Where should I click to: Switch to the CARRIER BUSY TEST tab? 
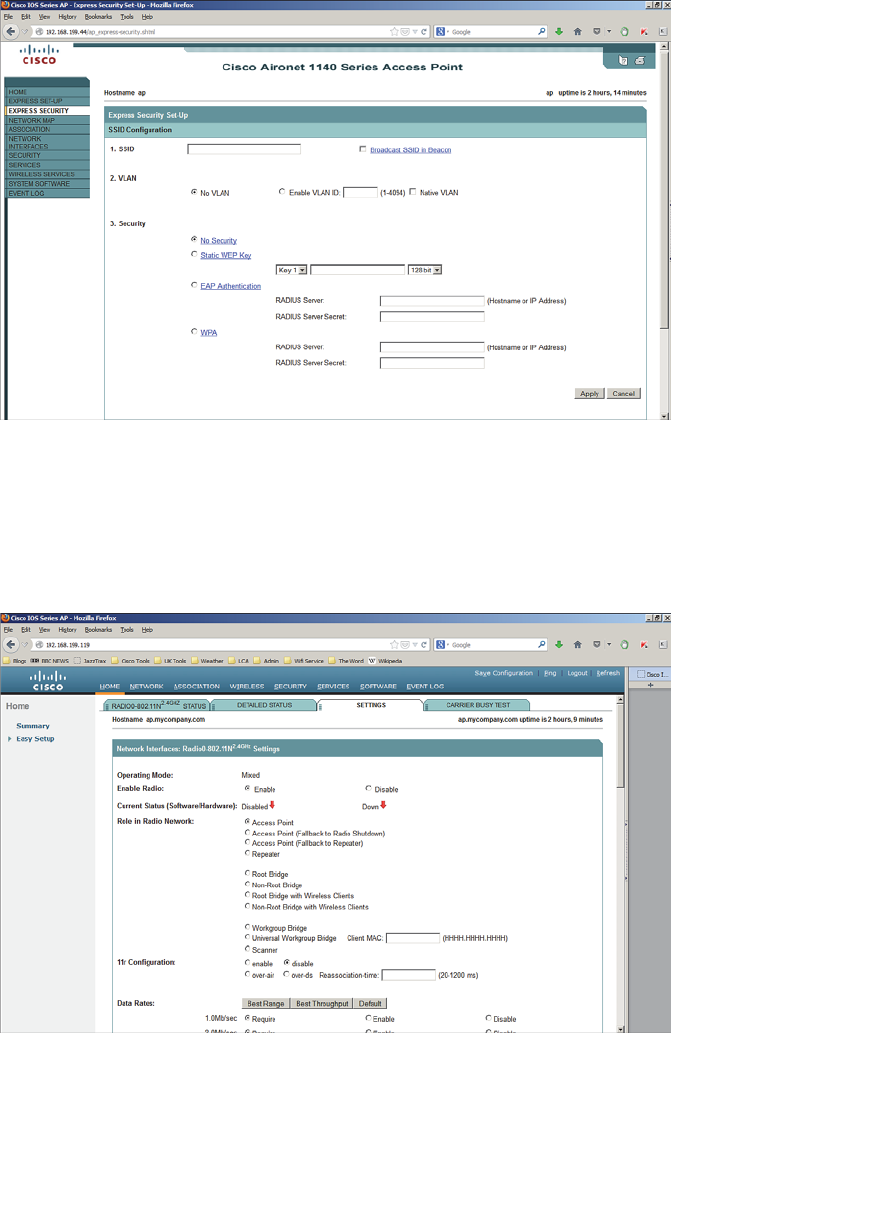[x=478, y=705]
